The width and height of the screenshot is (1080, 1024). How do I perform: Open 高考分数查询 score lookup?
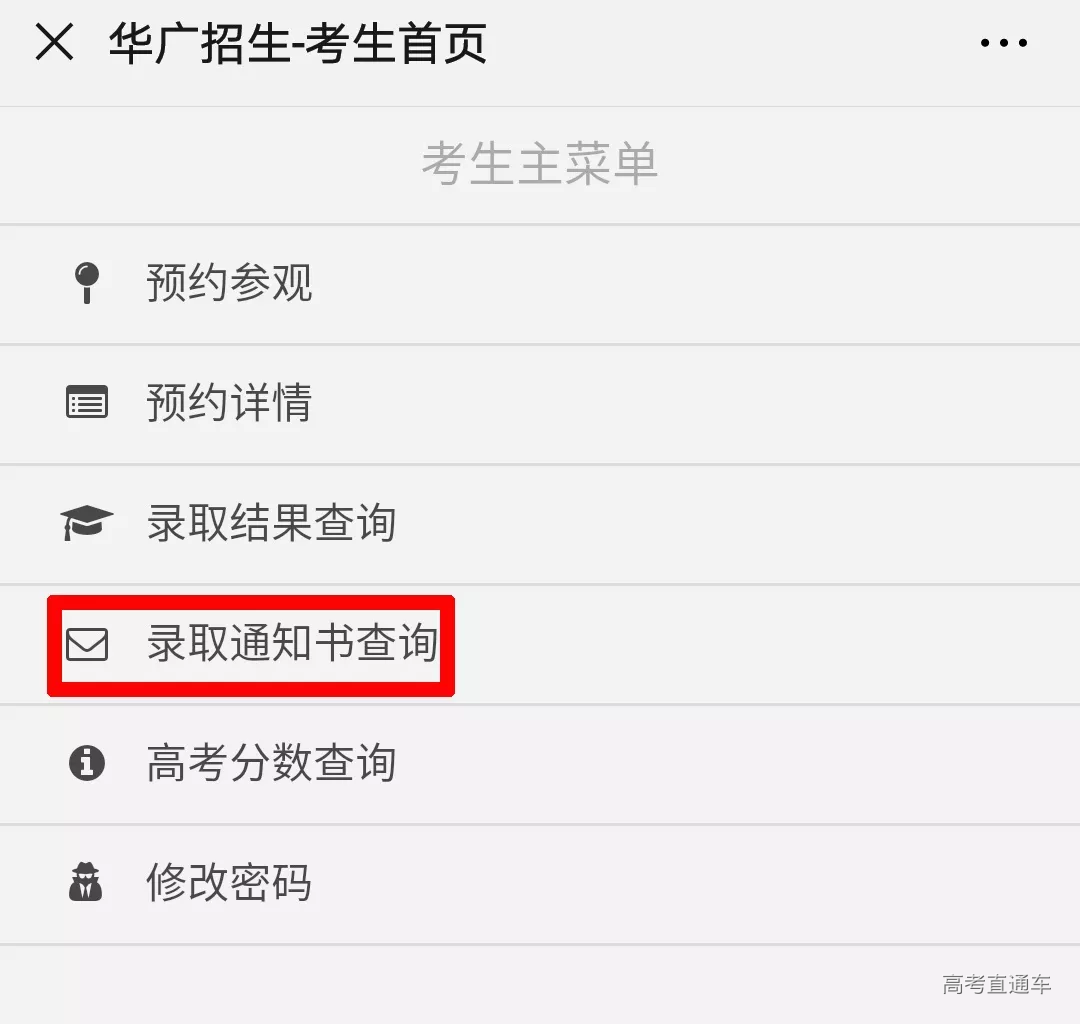[x=540, y=764]
